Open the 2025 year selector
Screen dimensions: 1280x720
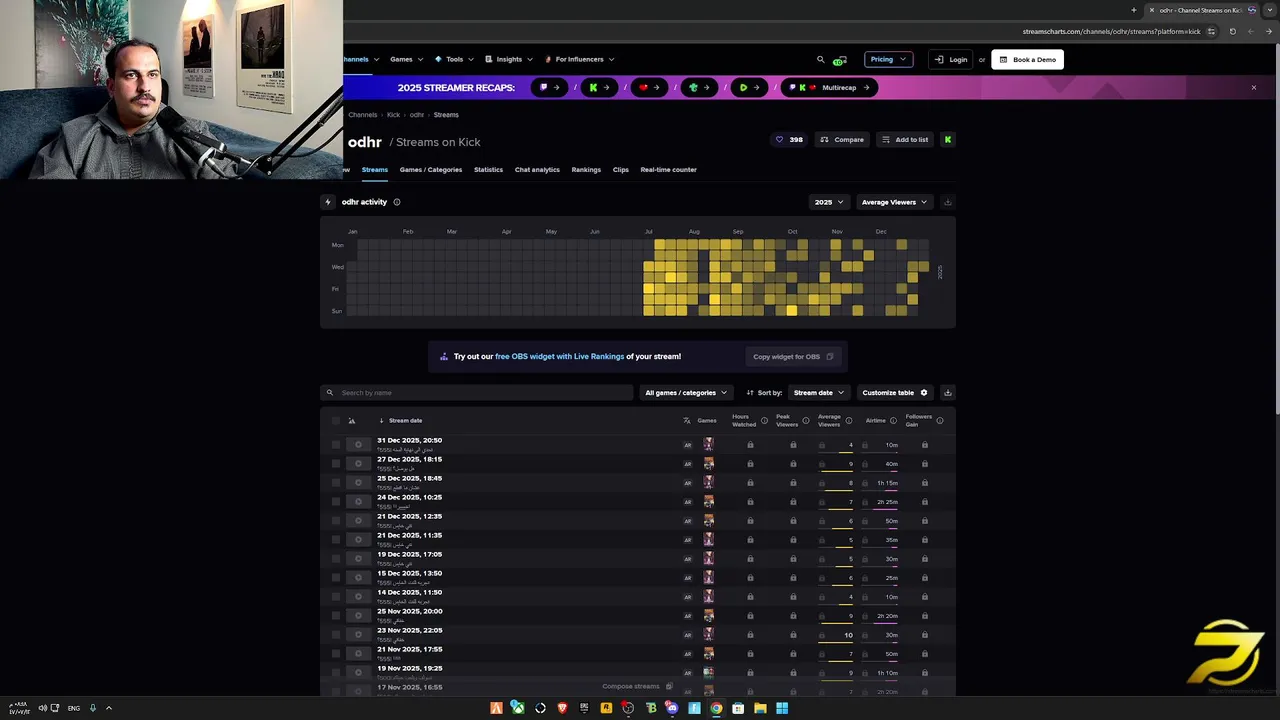pos(828,202)
